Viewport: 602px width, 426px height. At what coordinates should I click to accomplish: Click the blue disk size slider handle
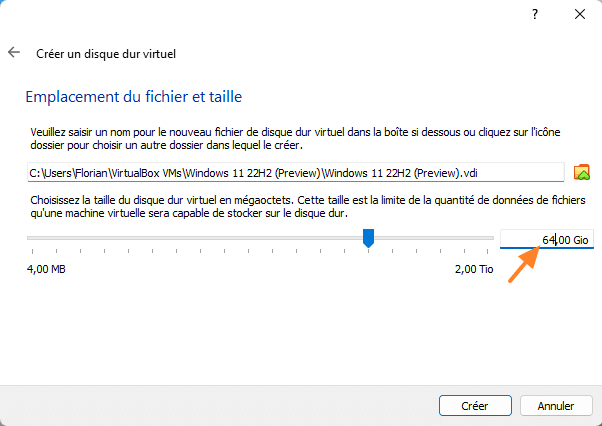369,238
